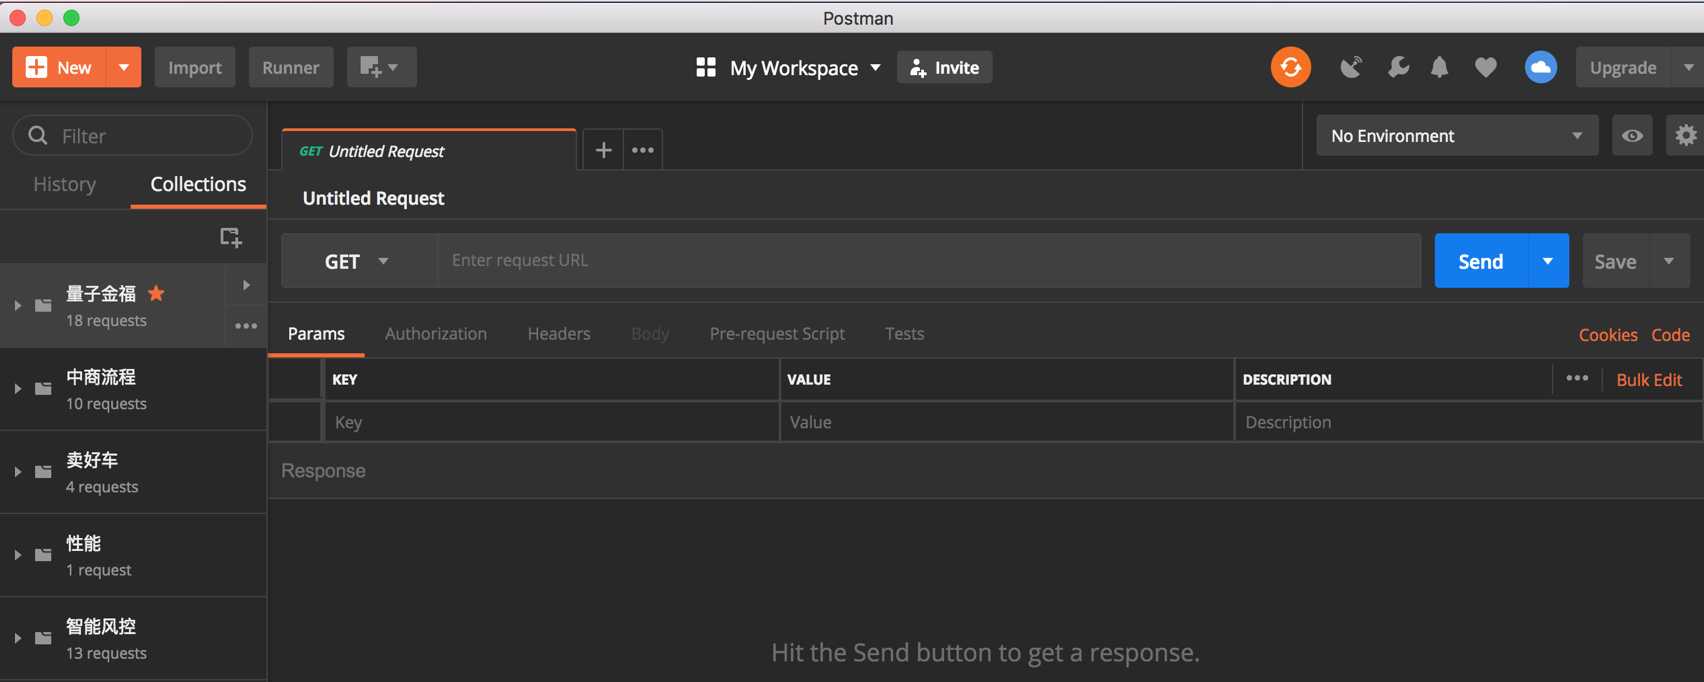Open 量子金福 more actions menu
This screenshot has height=682, width=1704.
pyautogui.click(x=246, y=326)
